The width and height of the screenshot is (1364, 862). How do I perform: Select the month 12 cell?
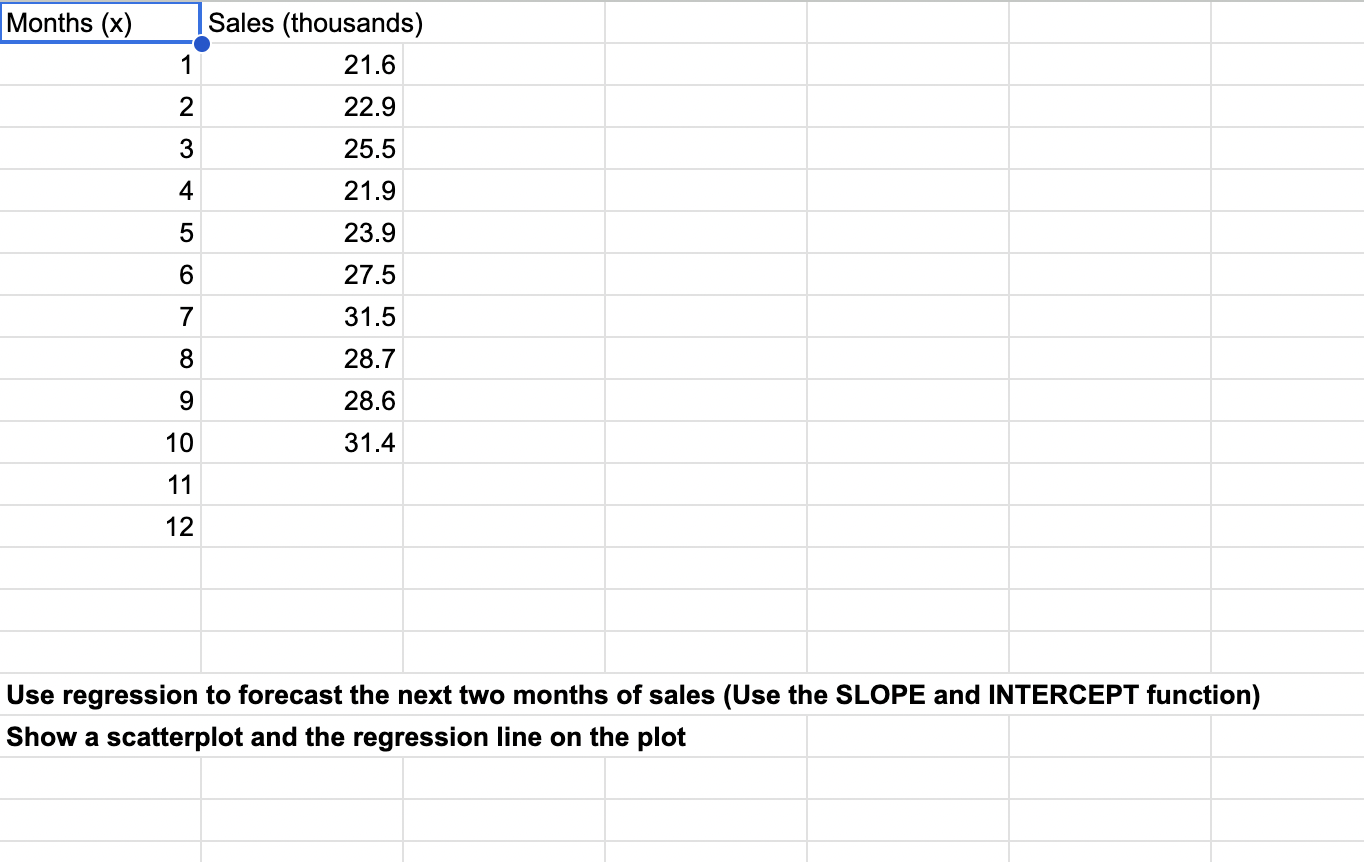pos(100,526)
